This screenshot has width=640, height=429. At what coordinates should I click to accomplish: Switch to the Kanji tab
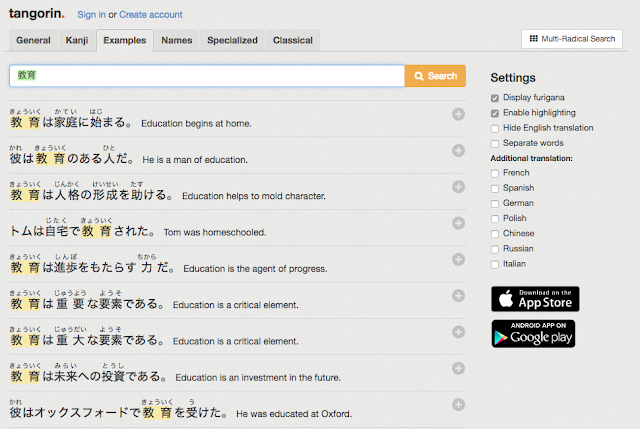77,40
